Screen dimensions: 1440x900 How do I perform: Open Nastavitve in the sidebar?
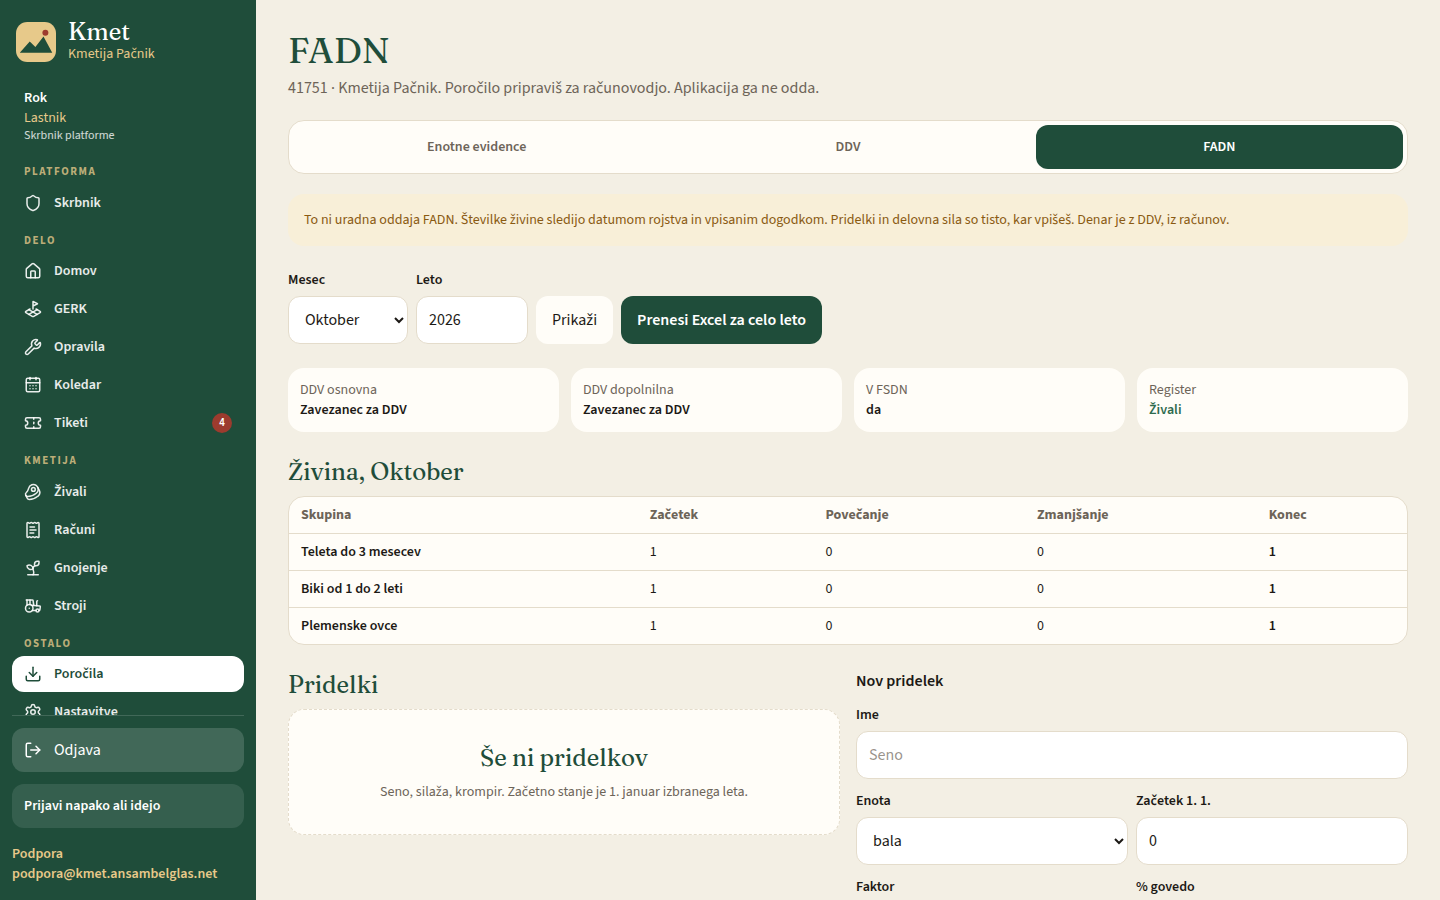pyautogui.click(x=128, y=708)
